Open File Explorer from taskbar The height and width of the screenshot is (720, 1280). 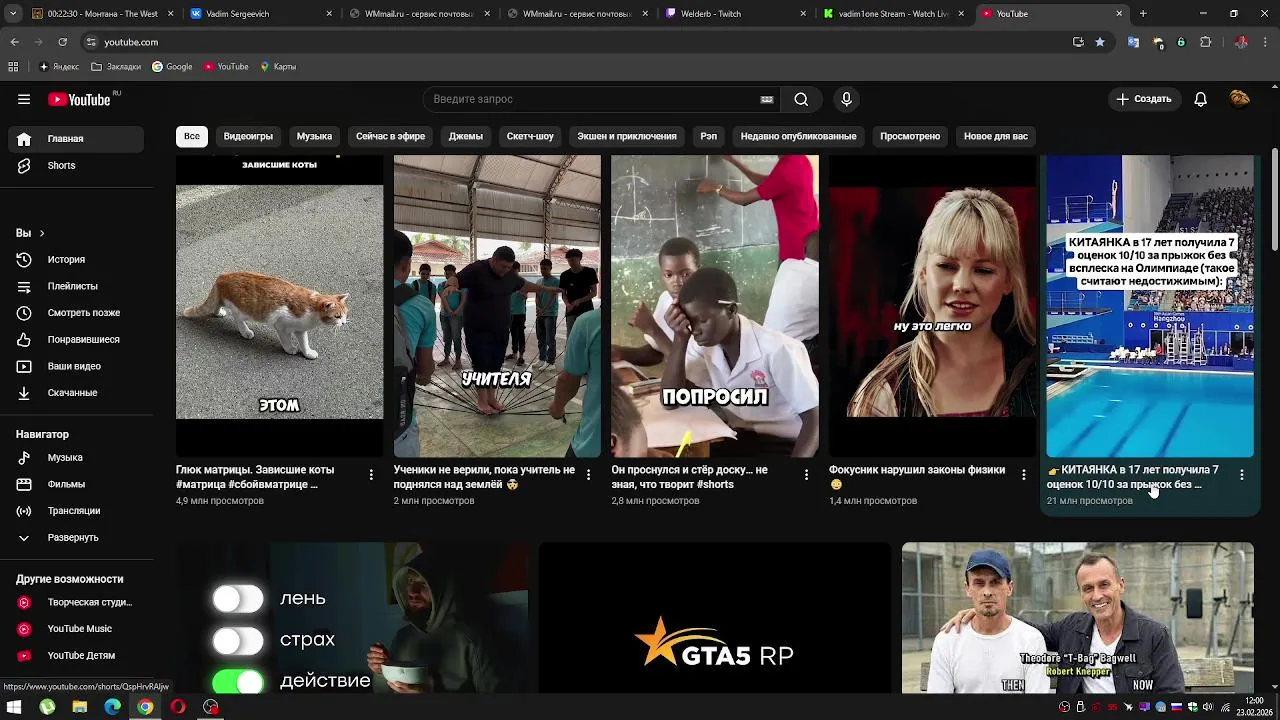[x=79, y=707]
